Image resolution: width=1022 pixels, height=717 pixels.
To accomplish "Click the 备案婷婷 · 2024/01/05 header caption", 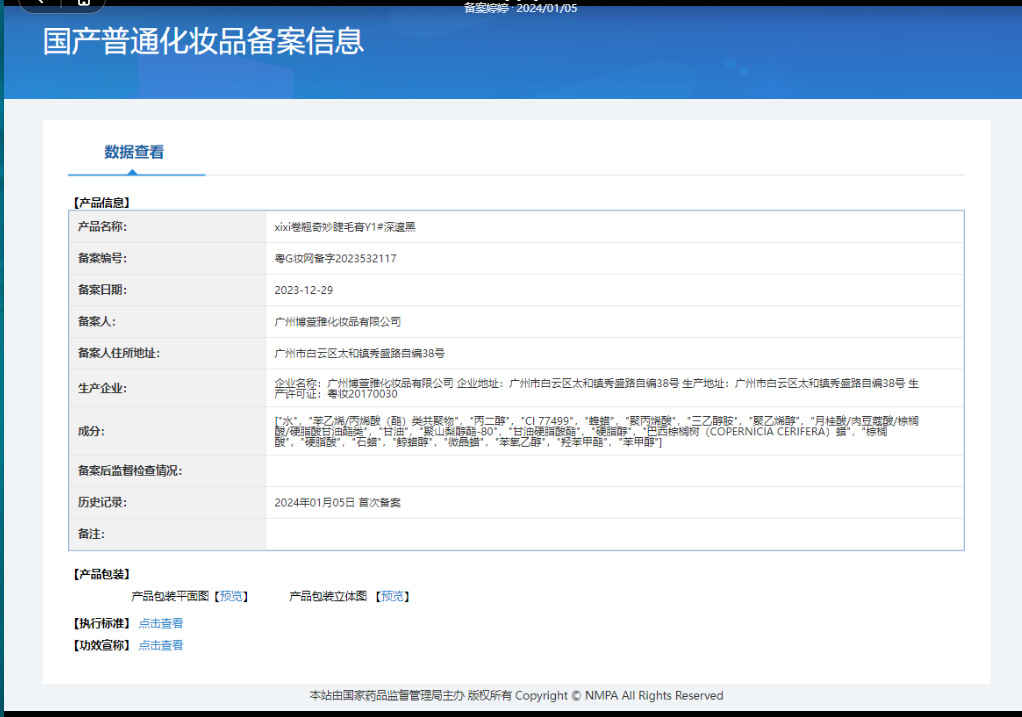I will click(520, 8).
